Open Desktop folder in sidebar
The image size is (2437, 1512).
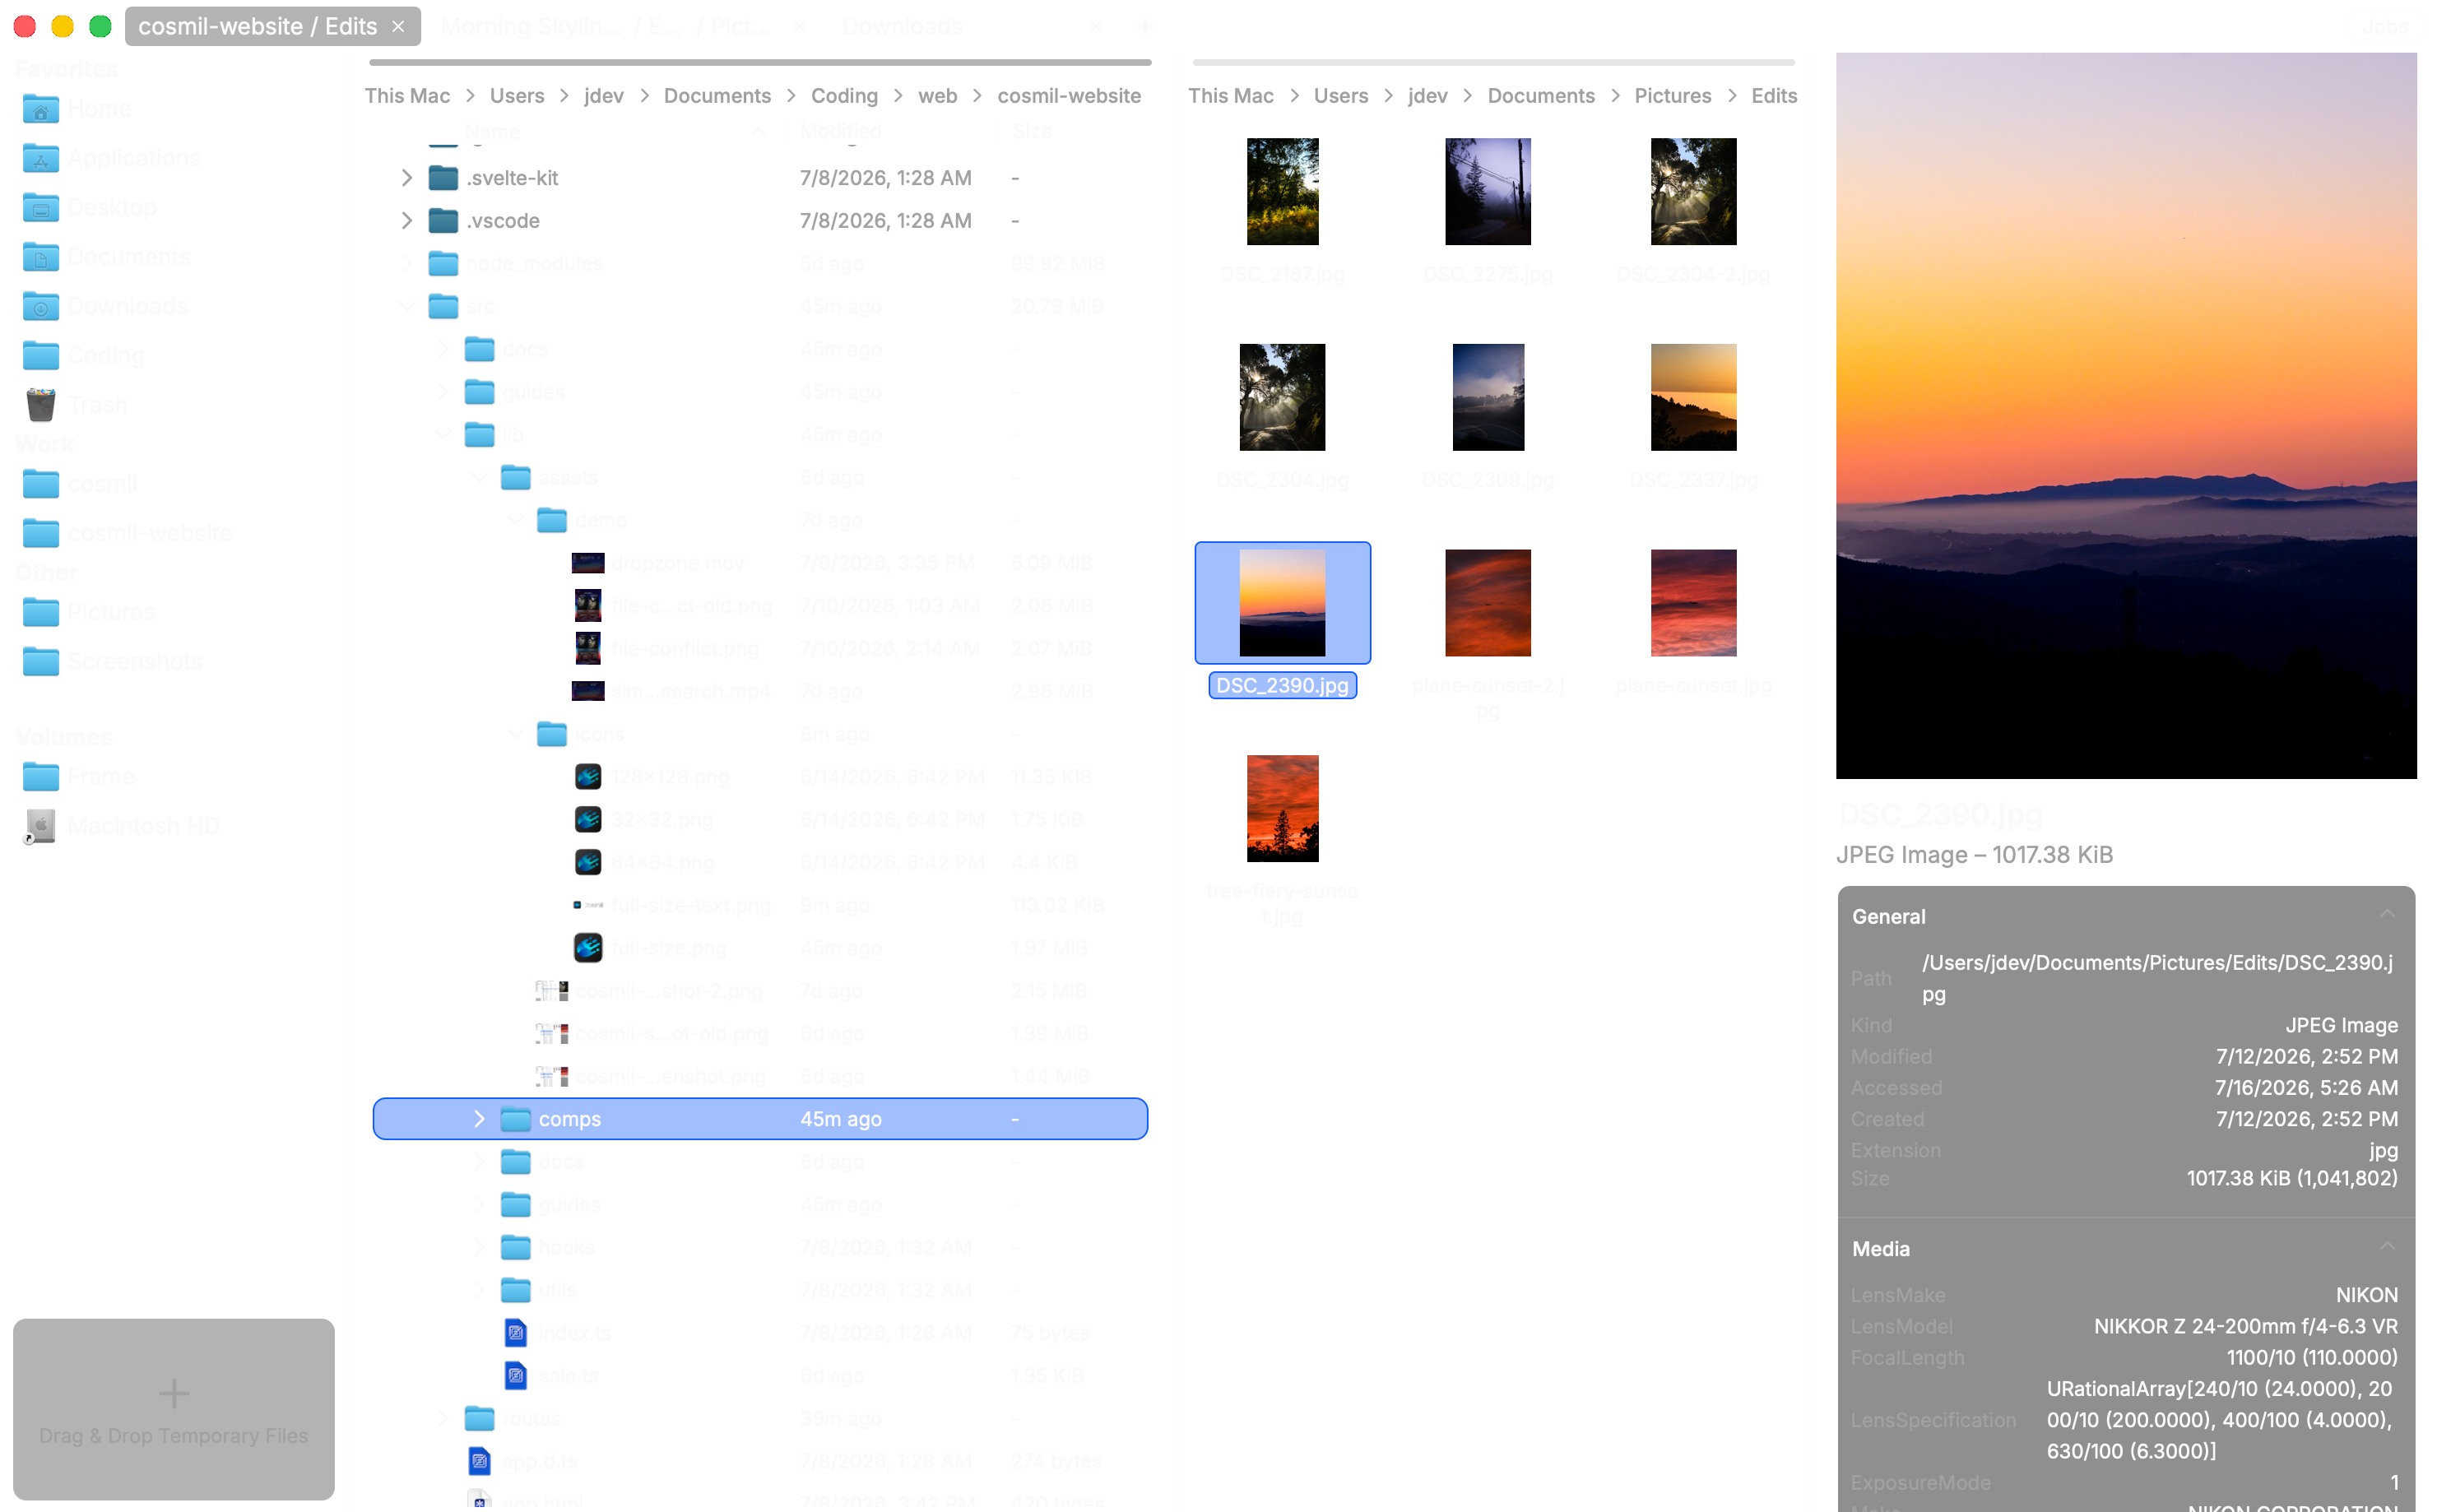click(x=88, y=207)
